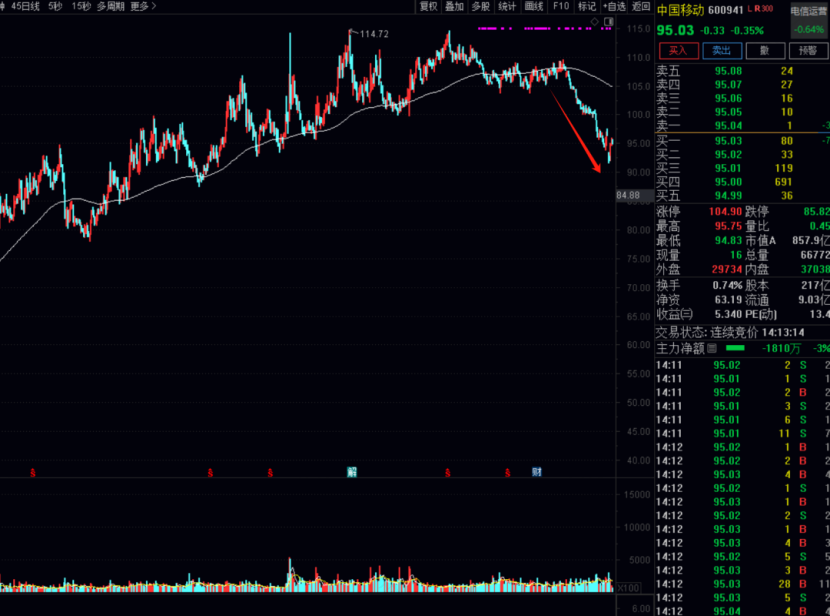
Task: Open F10 company information
Action: coord(561,6)
